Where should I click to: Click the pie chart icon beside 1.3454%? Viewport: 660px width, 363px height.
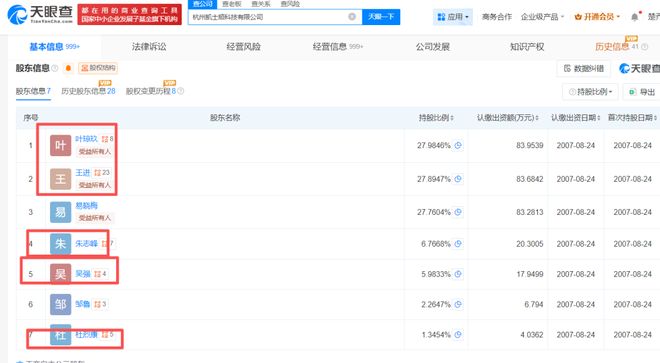tap(458, 335)
